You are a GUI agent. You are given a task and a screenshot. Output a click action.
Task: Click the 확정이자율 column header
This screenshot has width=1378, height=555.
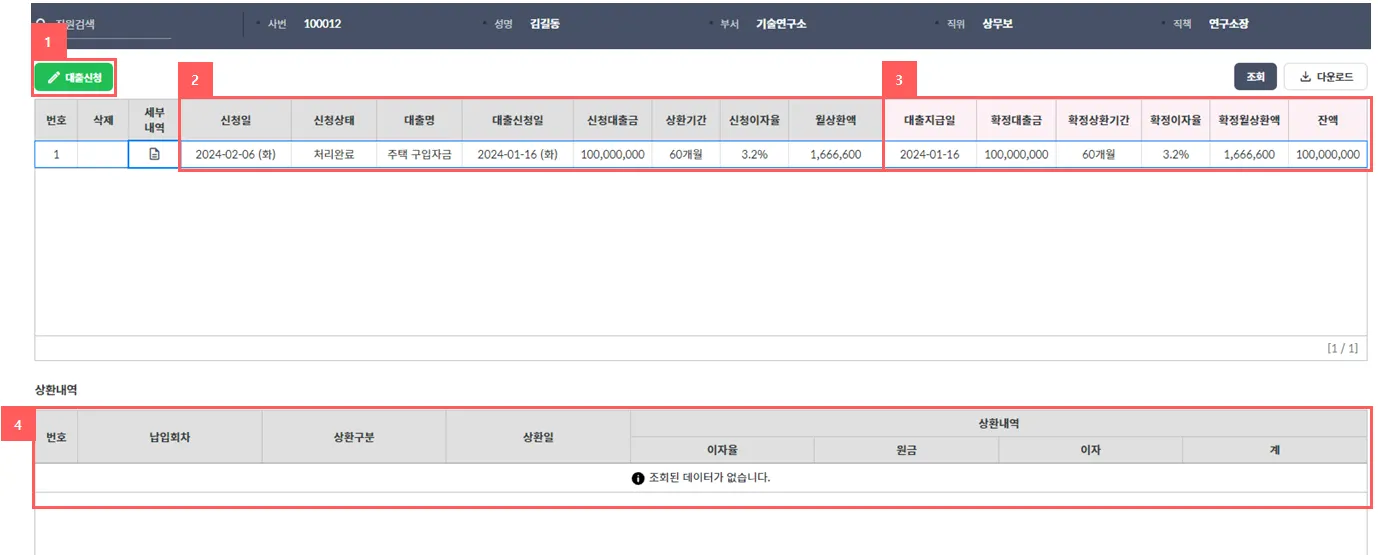click(1176, 120)
